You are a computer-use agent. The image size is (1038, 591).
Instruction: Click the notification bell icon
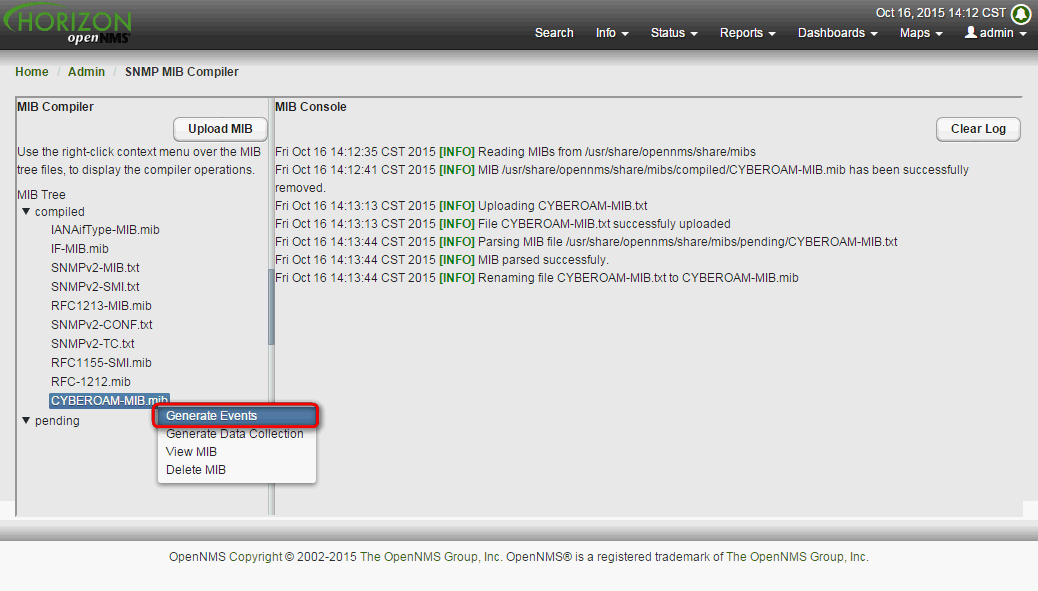[1021, 13]
